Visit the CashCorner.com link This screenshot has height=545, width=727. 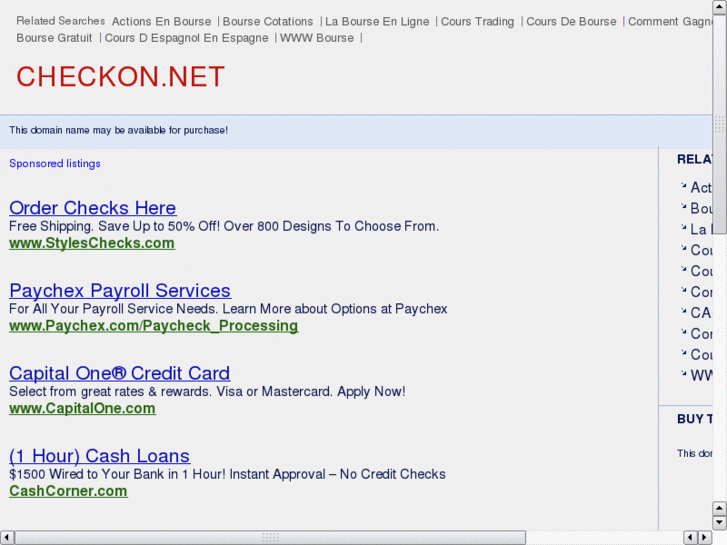pyautogui.click(x=68, y=491)
